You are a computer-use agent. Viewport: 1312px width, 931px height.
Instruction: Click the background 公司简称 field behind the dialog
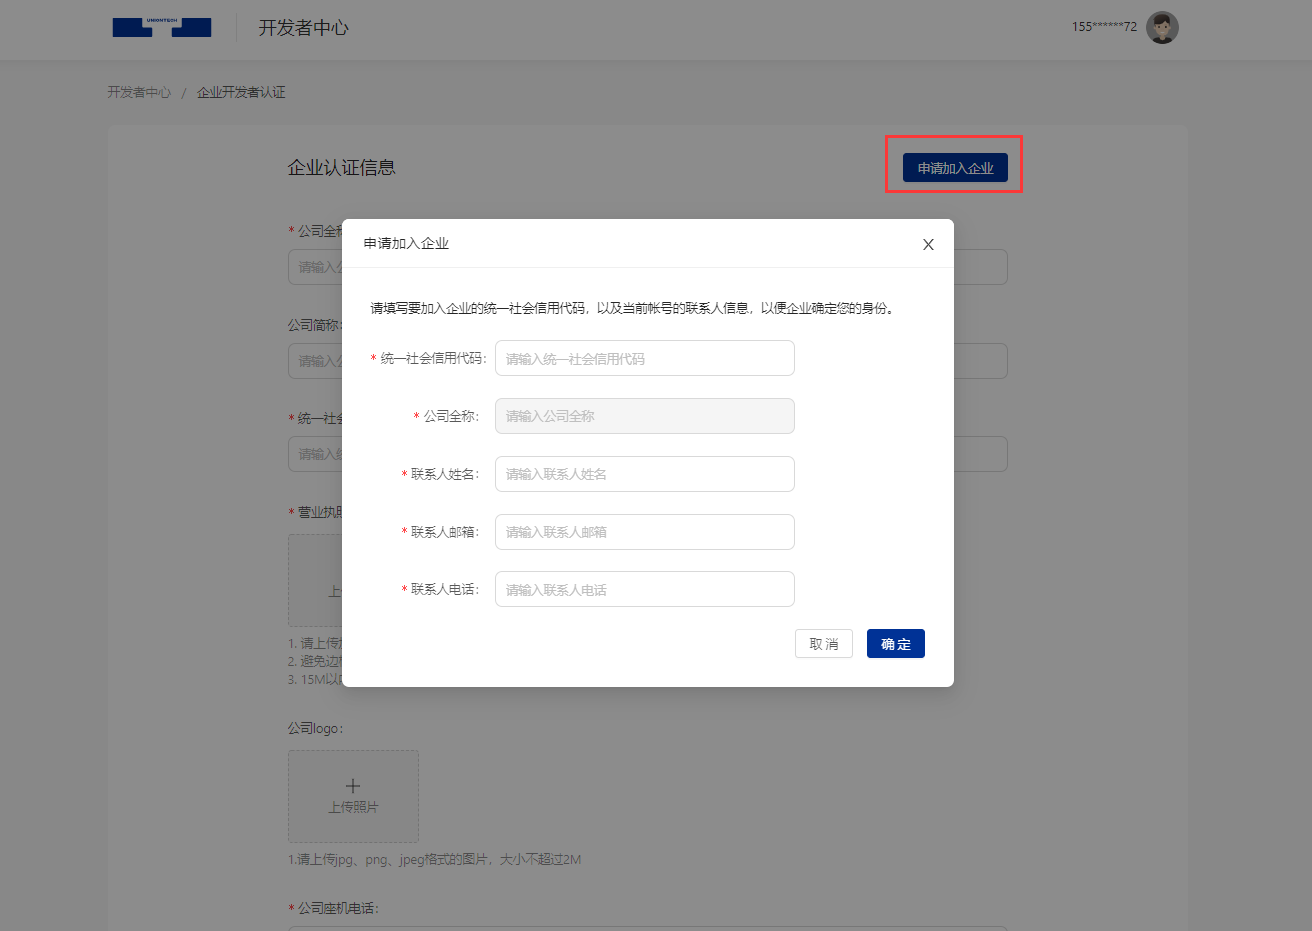pyautogui.click(x=980, y=361)
